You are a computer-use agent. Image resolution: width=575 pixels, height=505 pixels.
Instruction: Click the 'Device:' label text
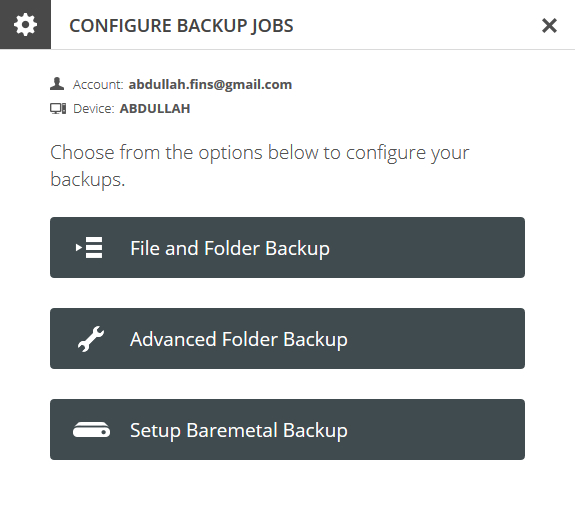point(94,109)
